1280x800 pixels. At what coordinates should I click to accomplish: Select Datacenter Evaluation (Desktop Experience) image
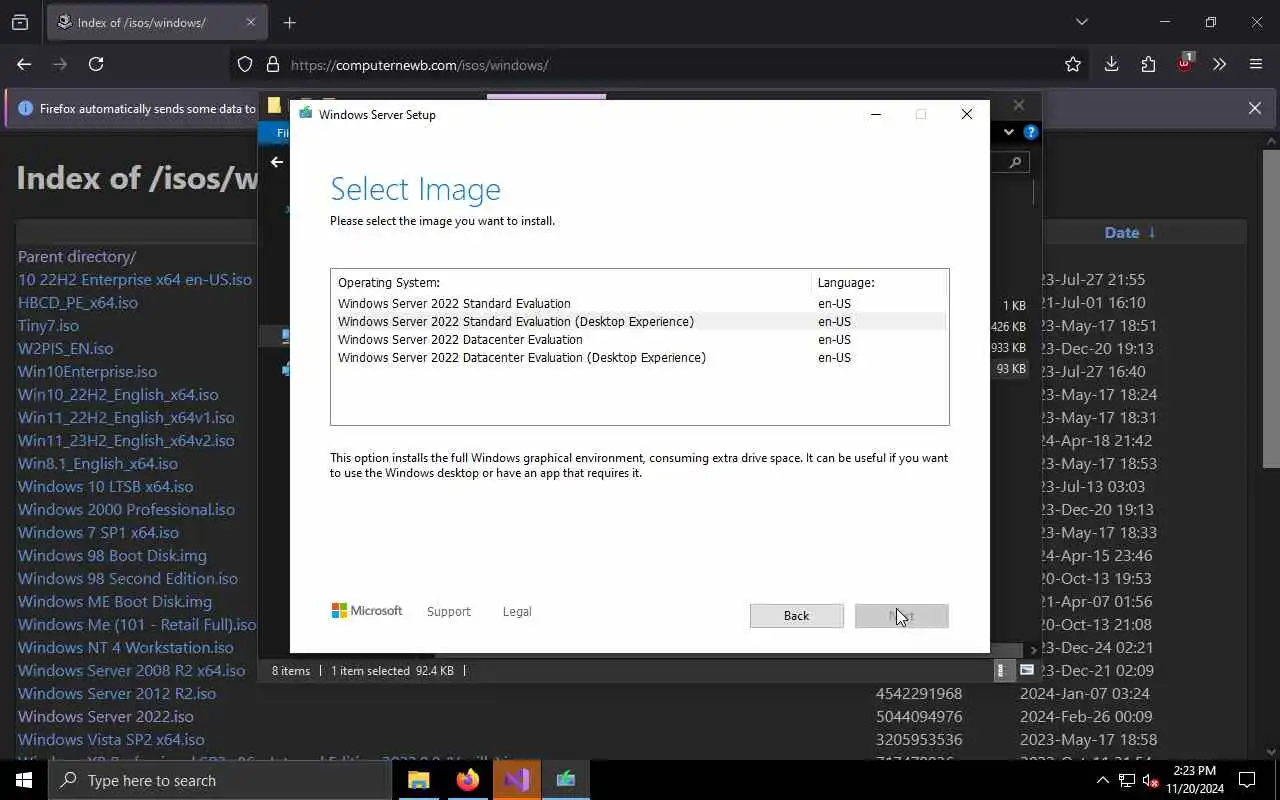click(638, 357)
